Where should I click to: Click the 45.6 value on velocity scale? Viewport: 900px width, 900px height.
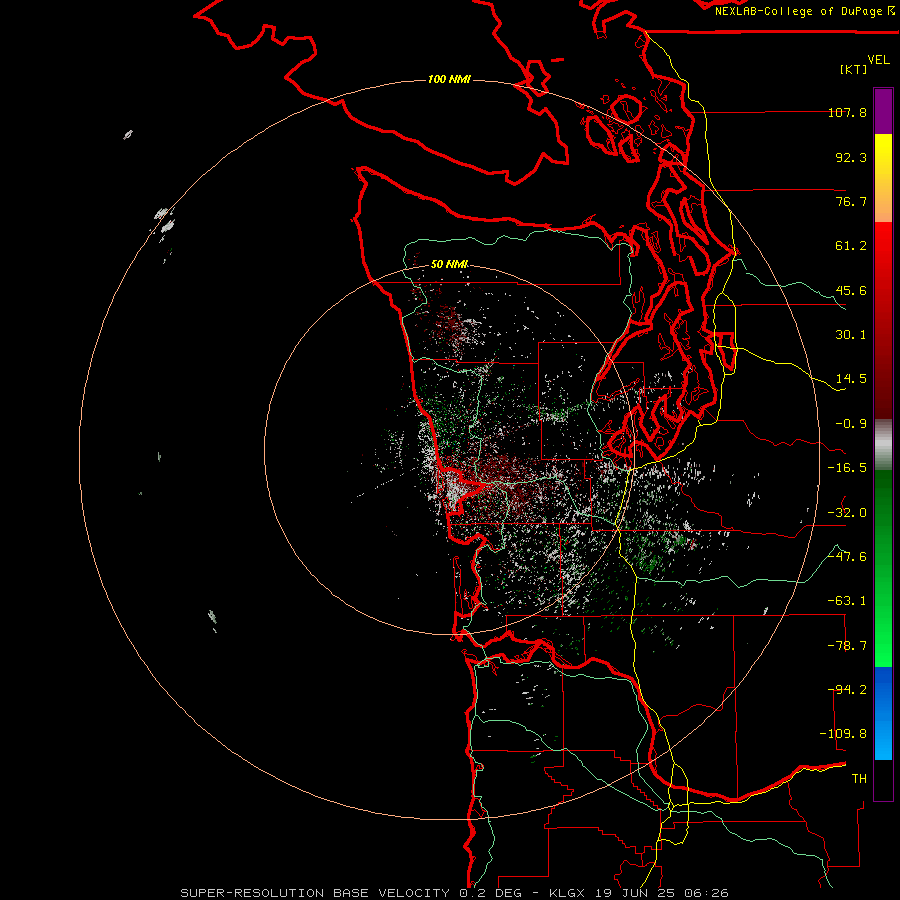851,290
